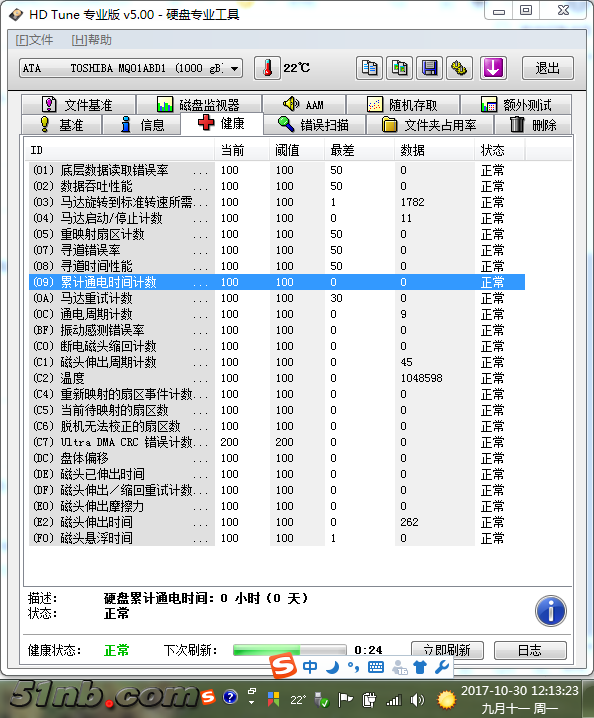Click the 22° temperature tray icon

[298, 700]
